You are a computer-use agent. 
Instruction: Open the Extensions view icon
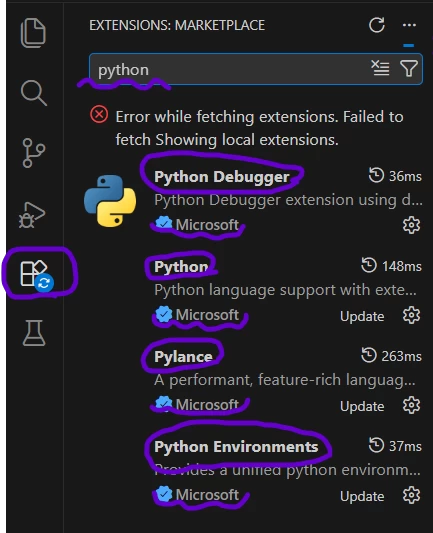pyautogui.click(x=36, y=275)
